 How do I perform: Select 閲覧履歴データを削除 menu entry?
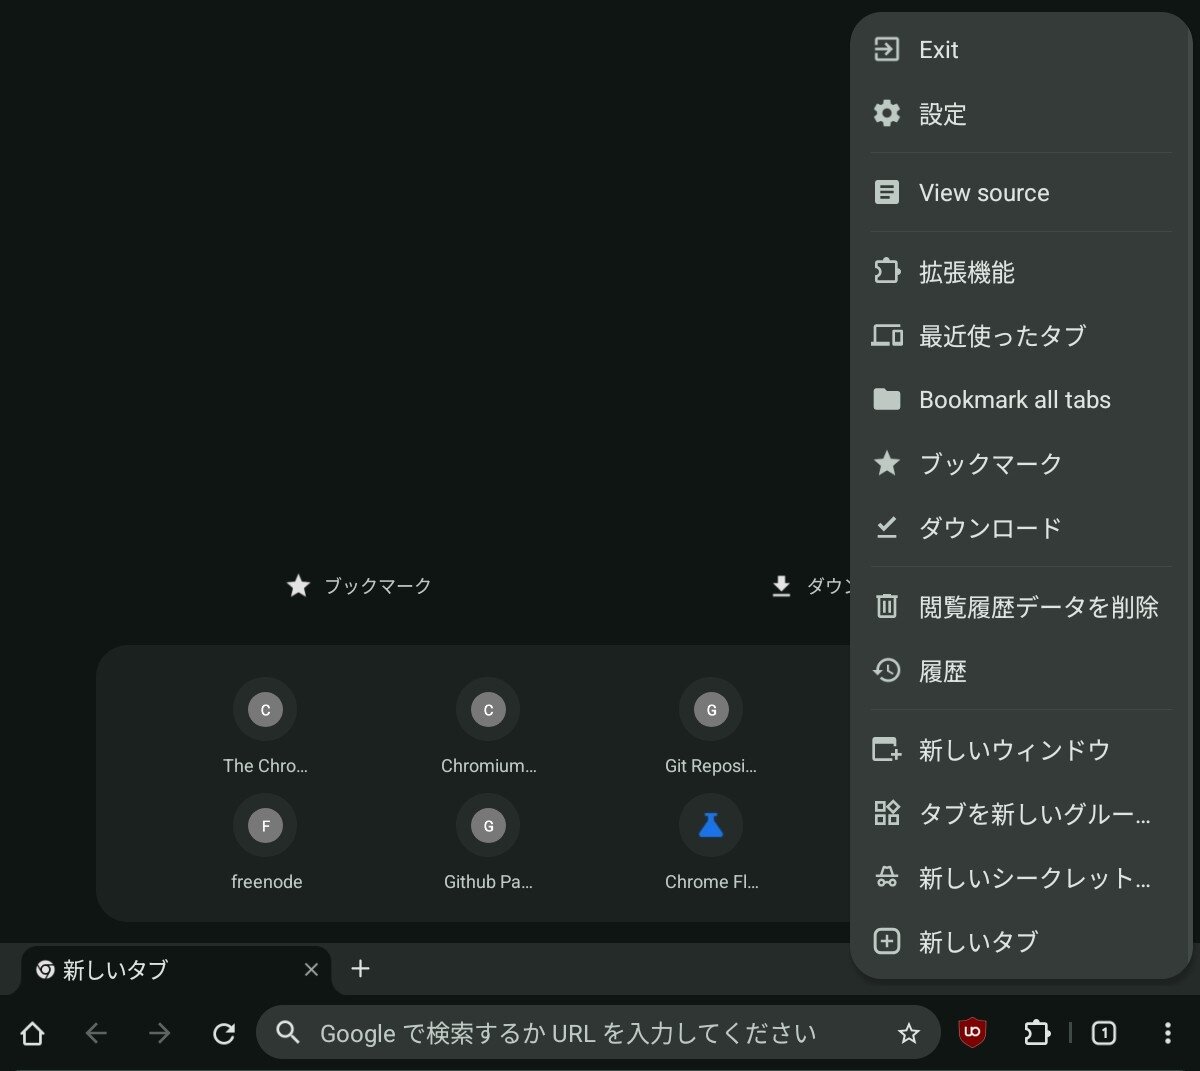pyautogui.click(x=1020, y=606)
